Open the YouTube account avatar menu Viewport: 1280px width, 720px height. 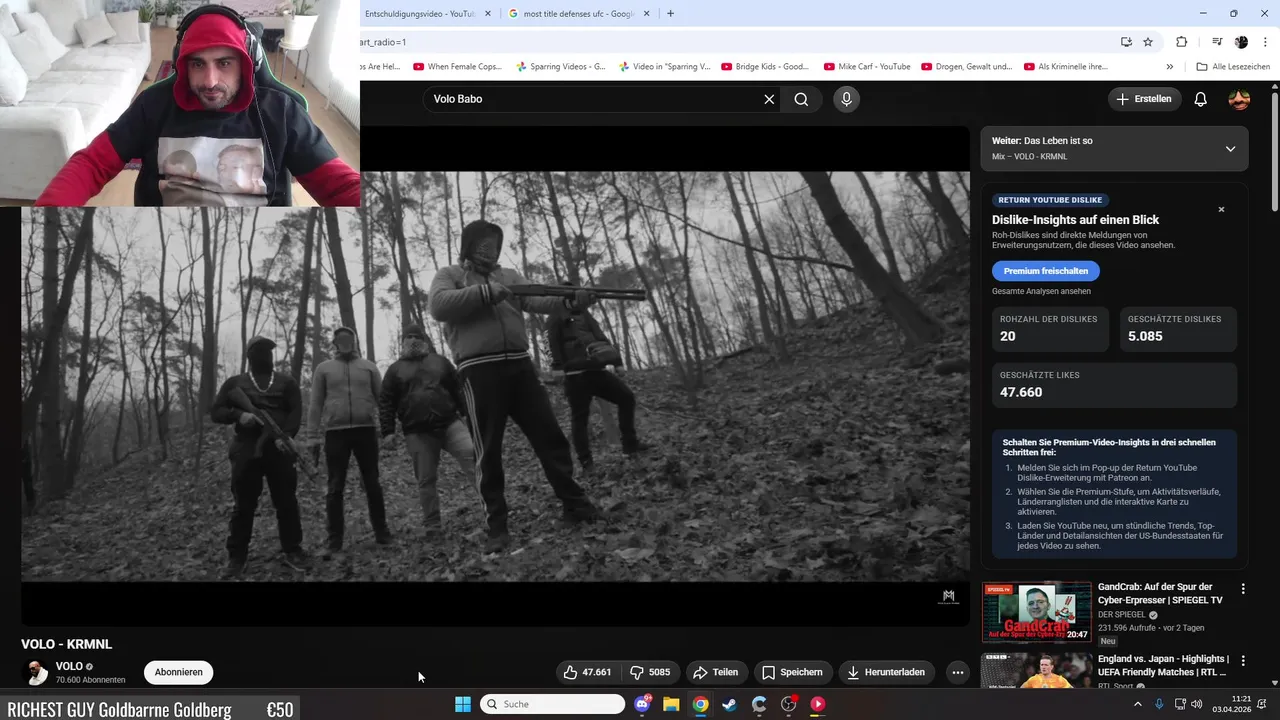(1239, 99)
